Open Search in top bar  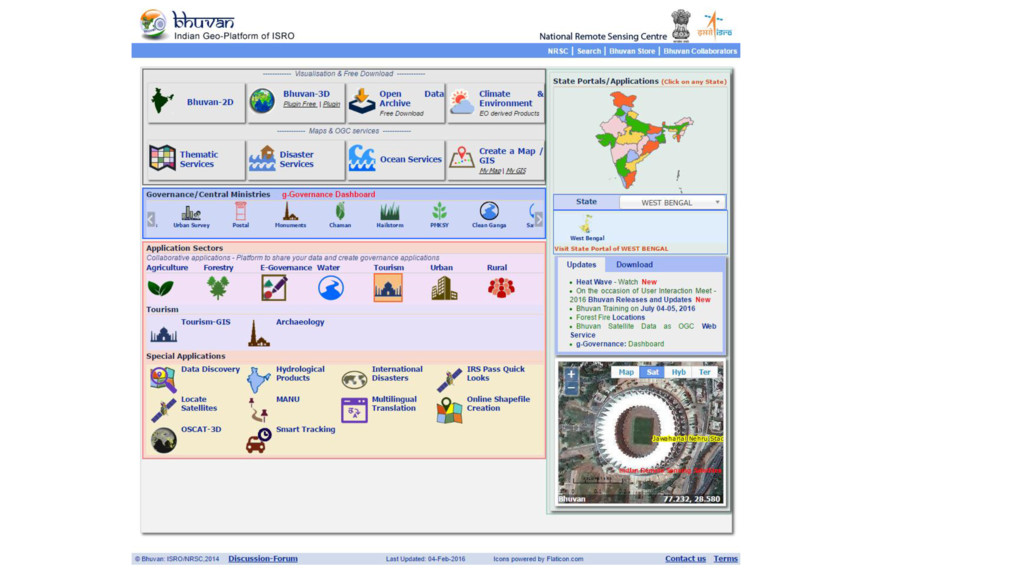(x=588, y=51)
